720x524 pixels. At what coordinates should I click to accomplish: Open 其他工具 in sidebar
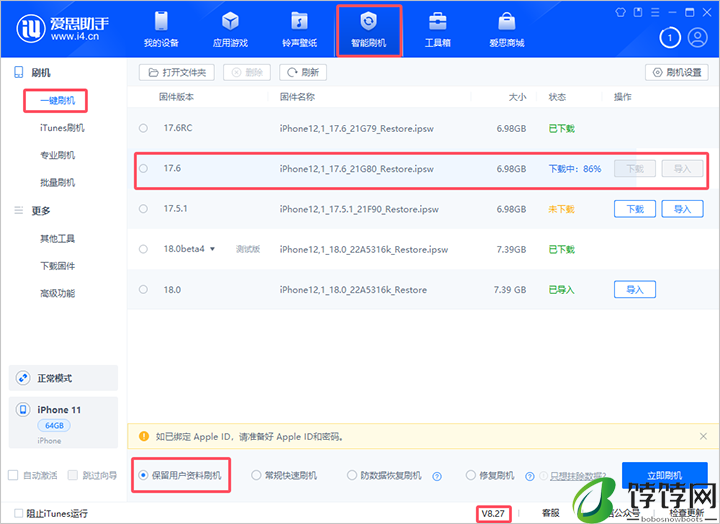[57, 239]
